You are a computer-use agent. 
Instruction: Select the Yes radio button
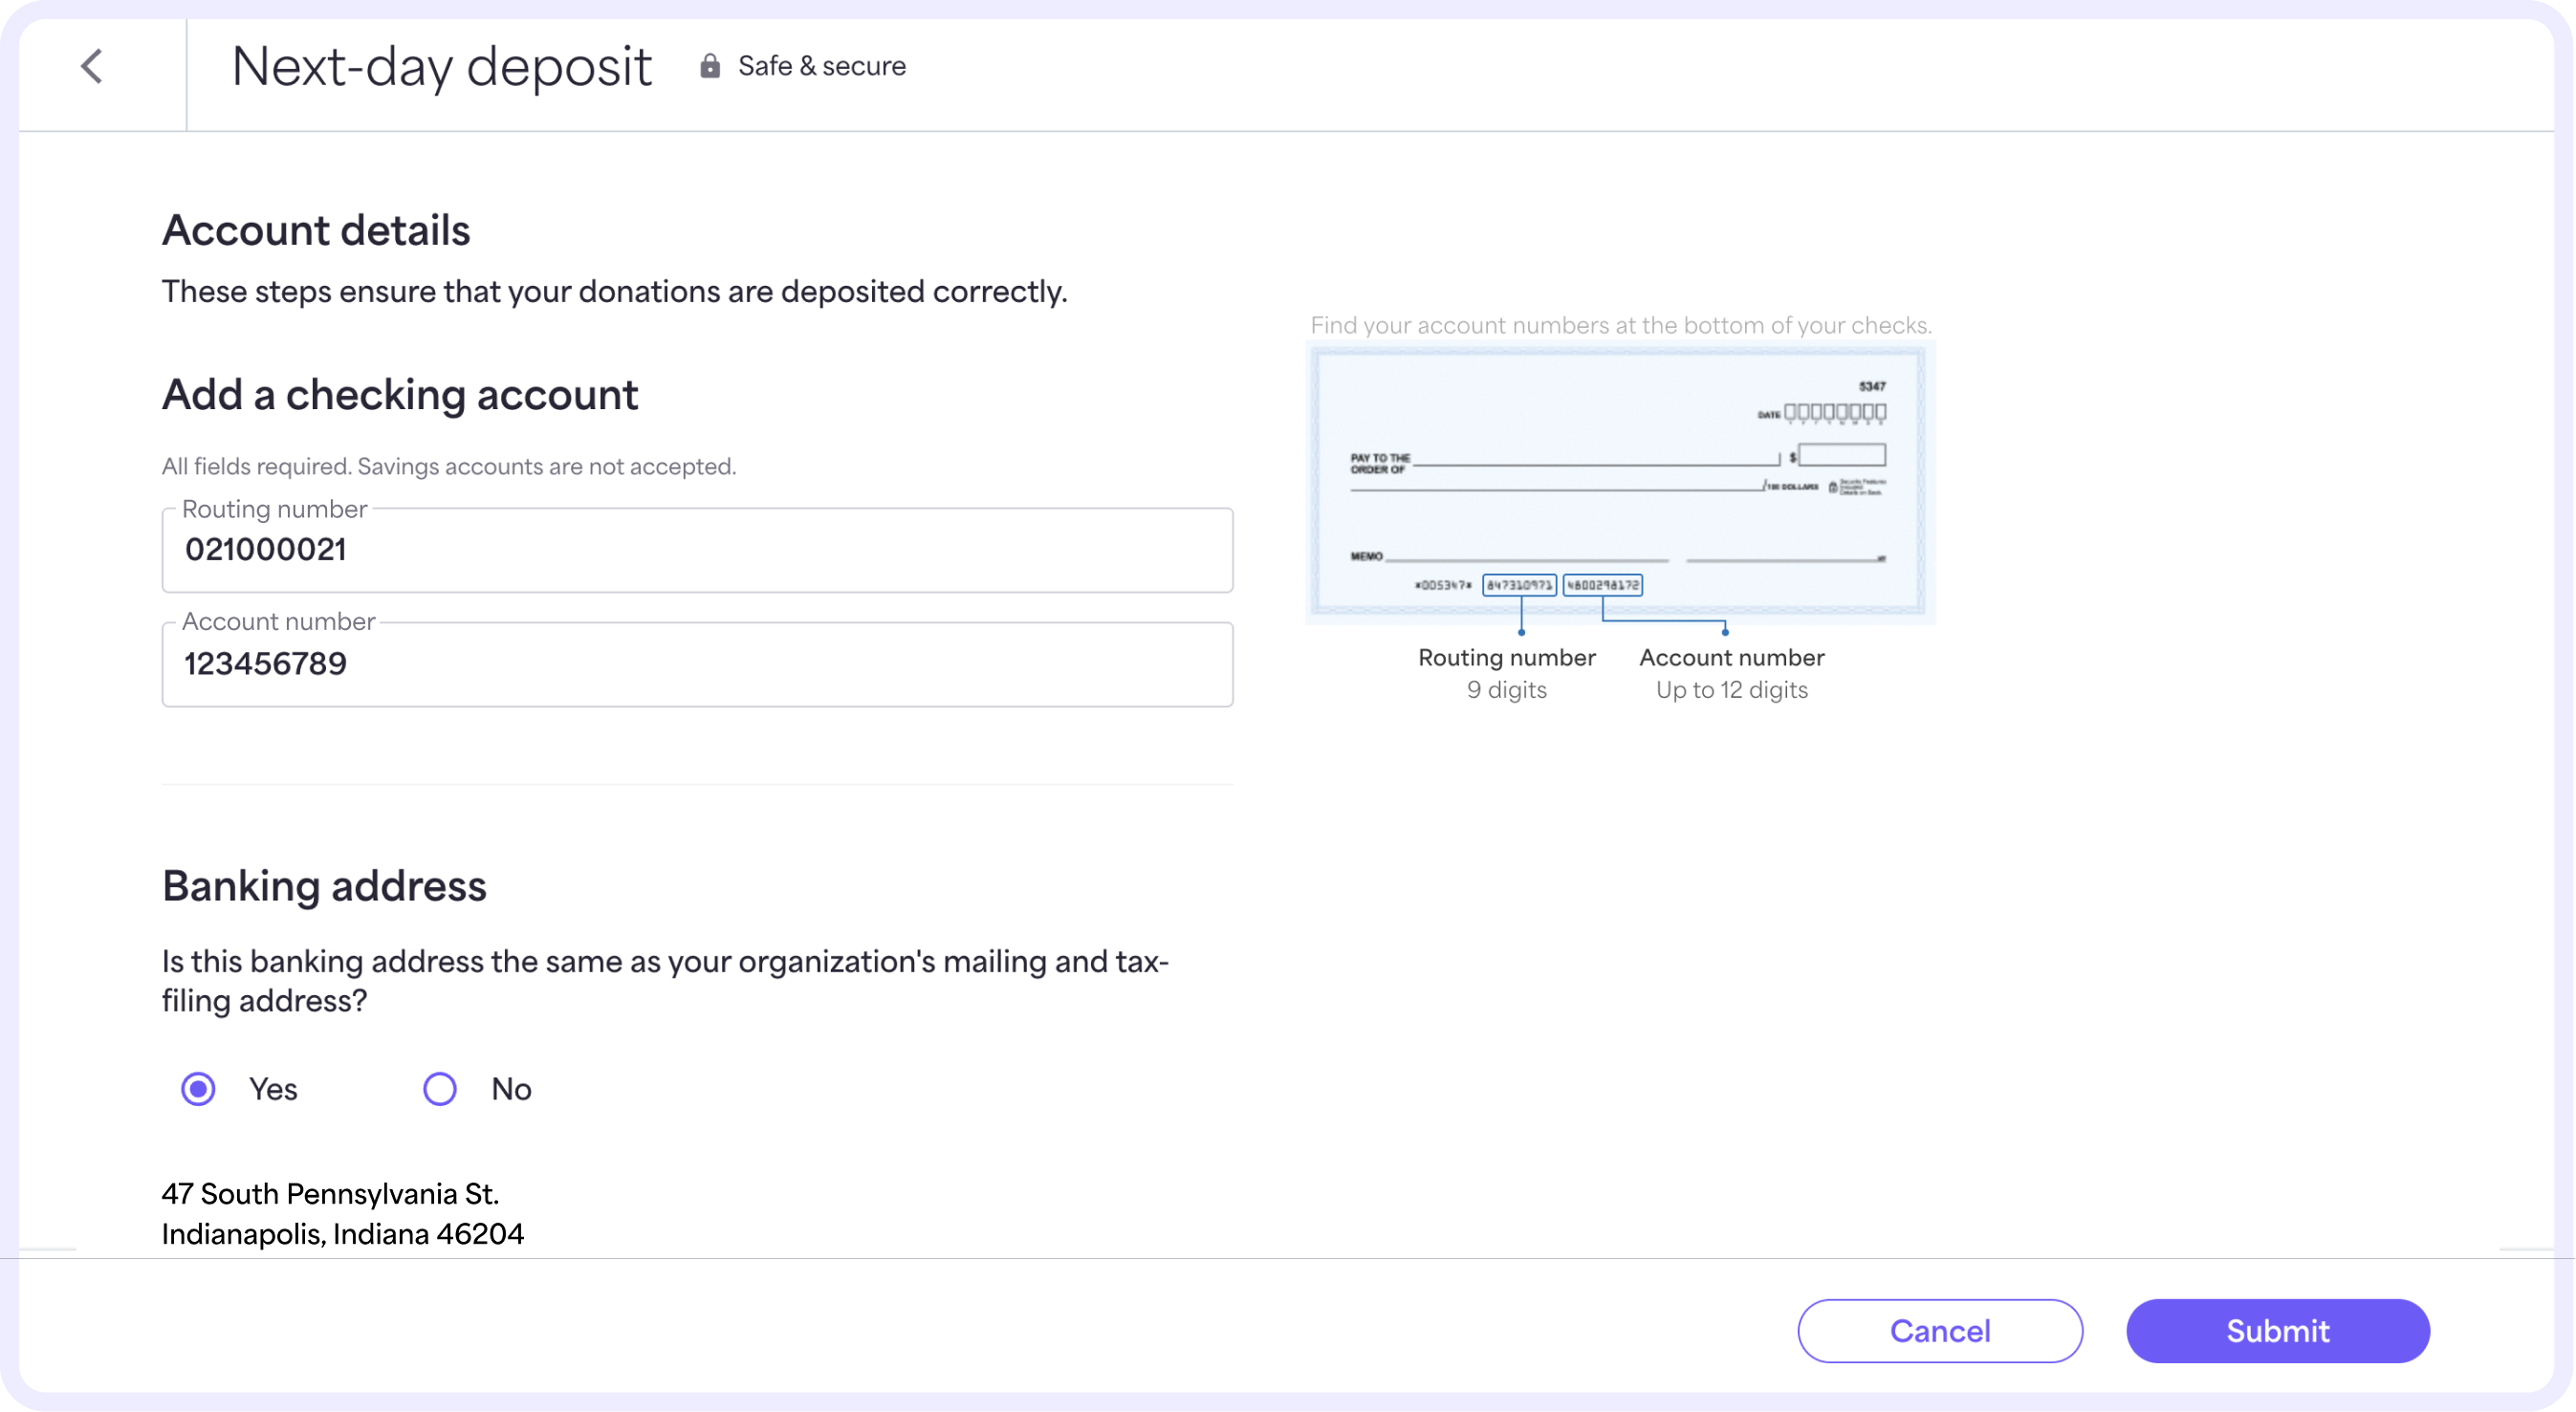point(198,1089)
